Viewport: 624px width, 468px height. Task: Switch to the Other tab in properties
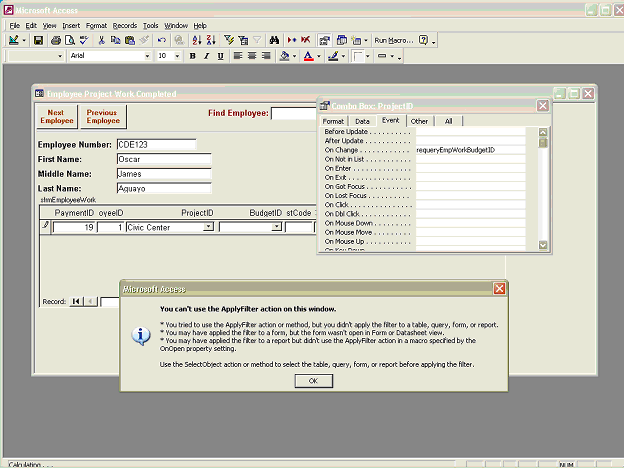point(419,121)
